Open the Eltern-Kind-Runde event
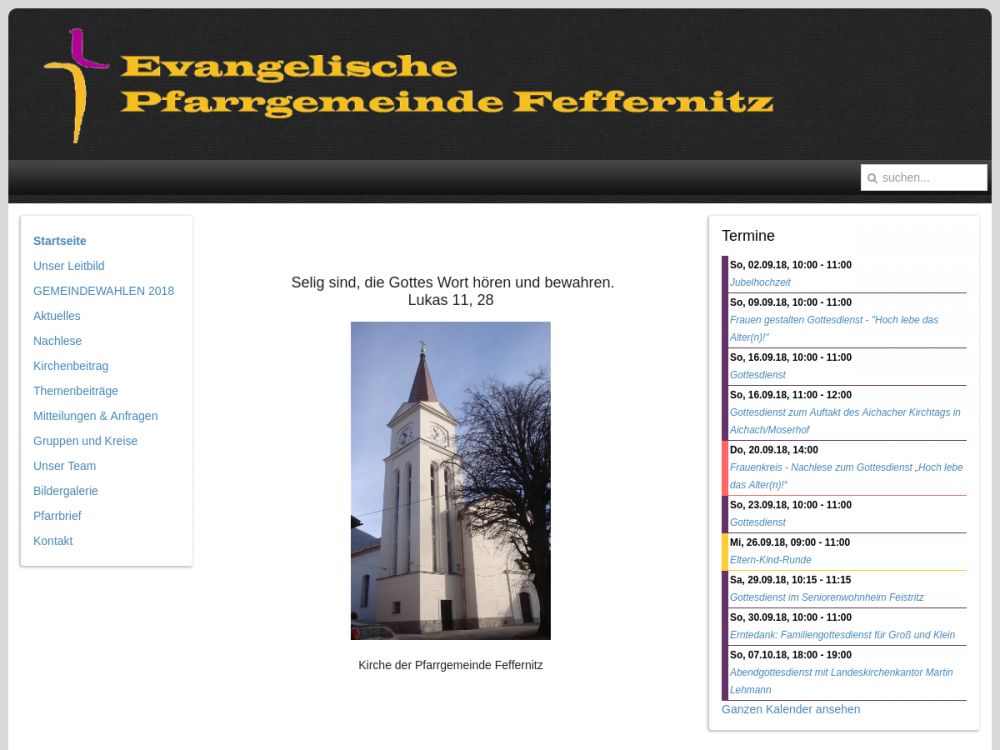Viewport: 1000px width, 750px height. coord(770,560)
